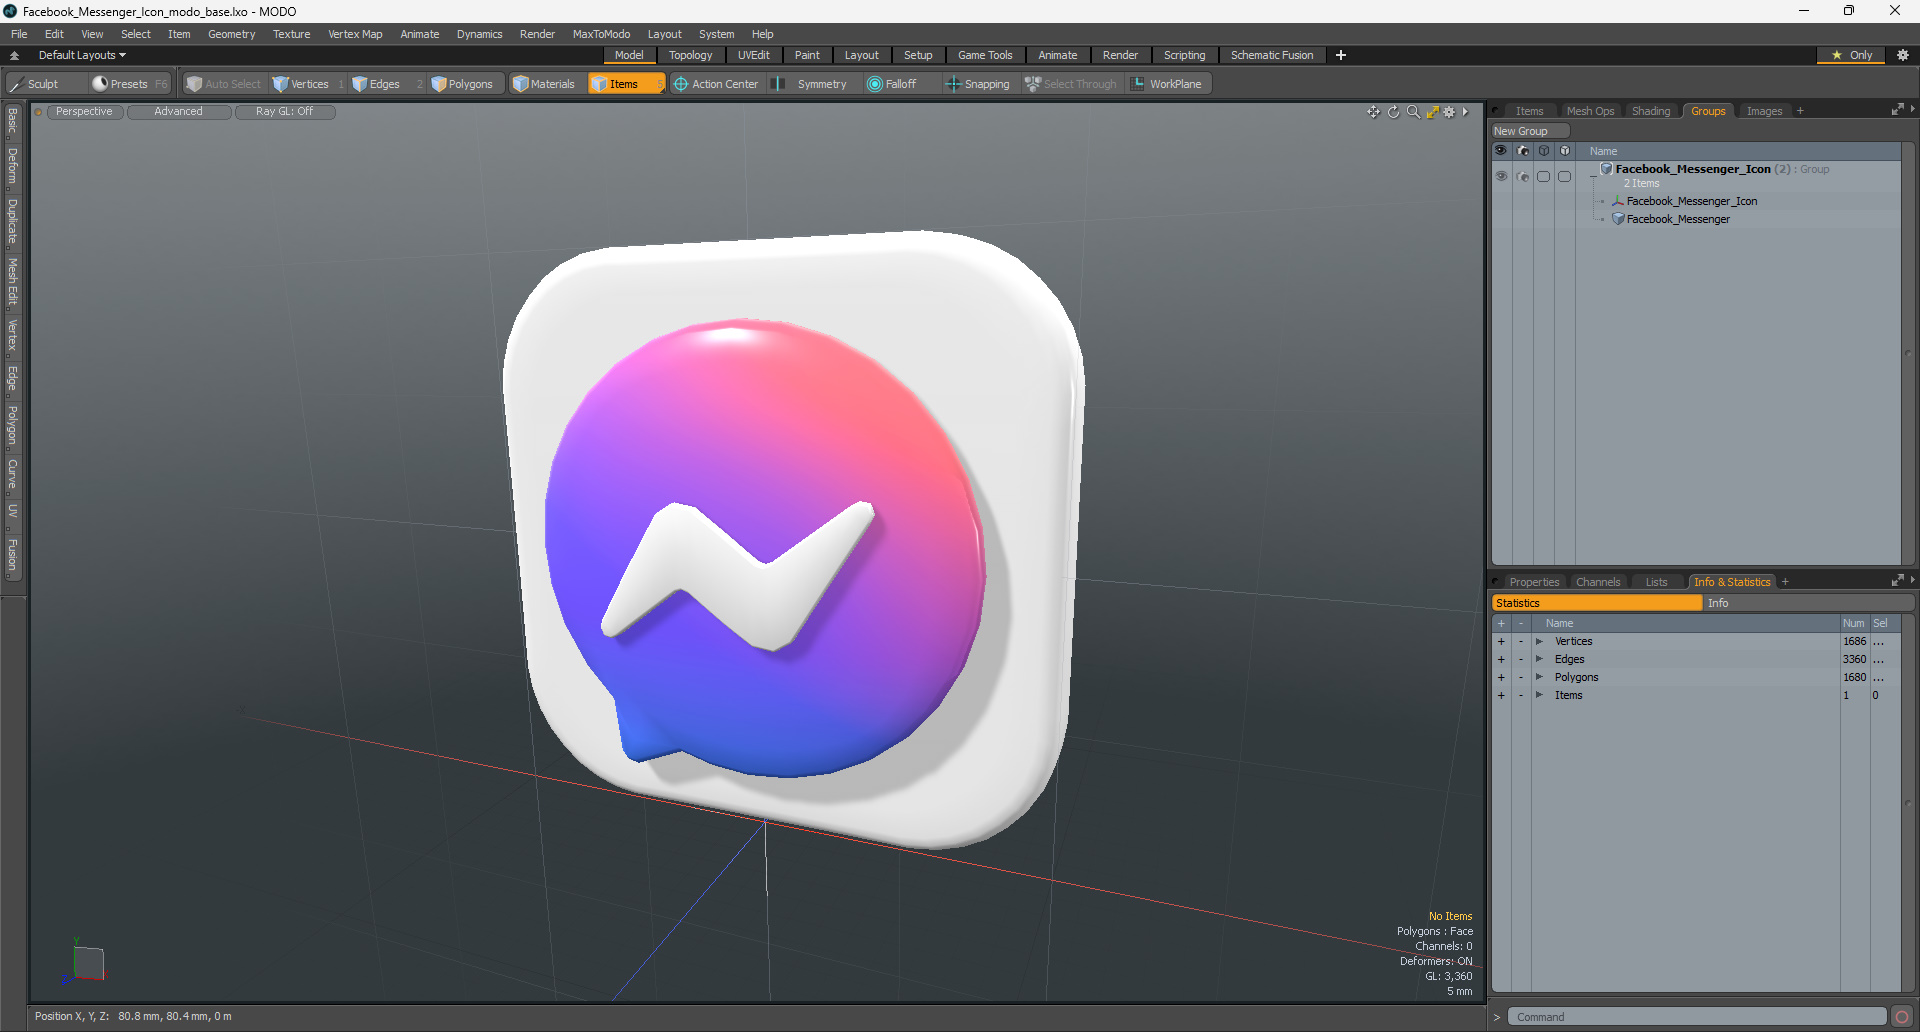Viewport: 1920px width, 1032px height.
Task: Open the Default Layouts dropdown
Action: [82, 55]
